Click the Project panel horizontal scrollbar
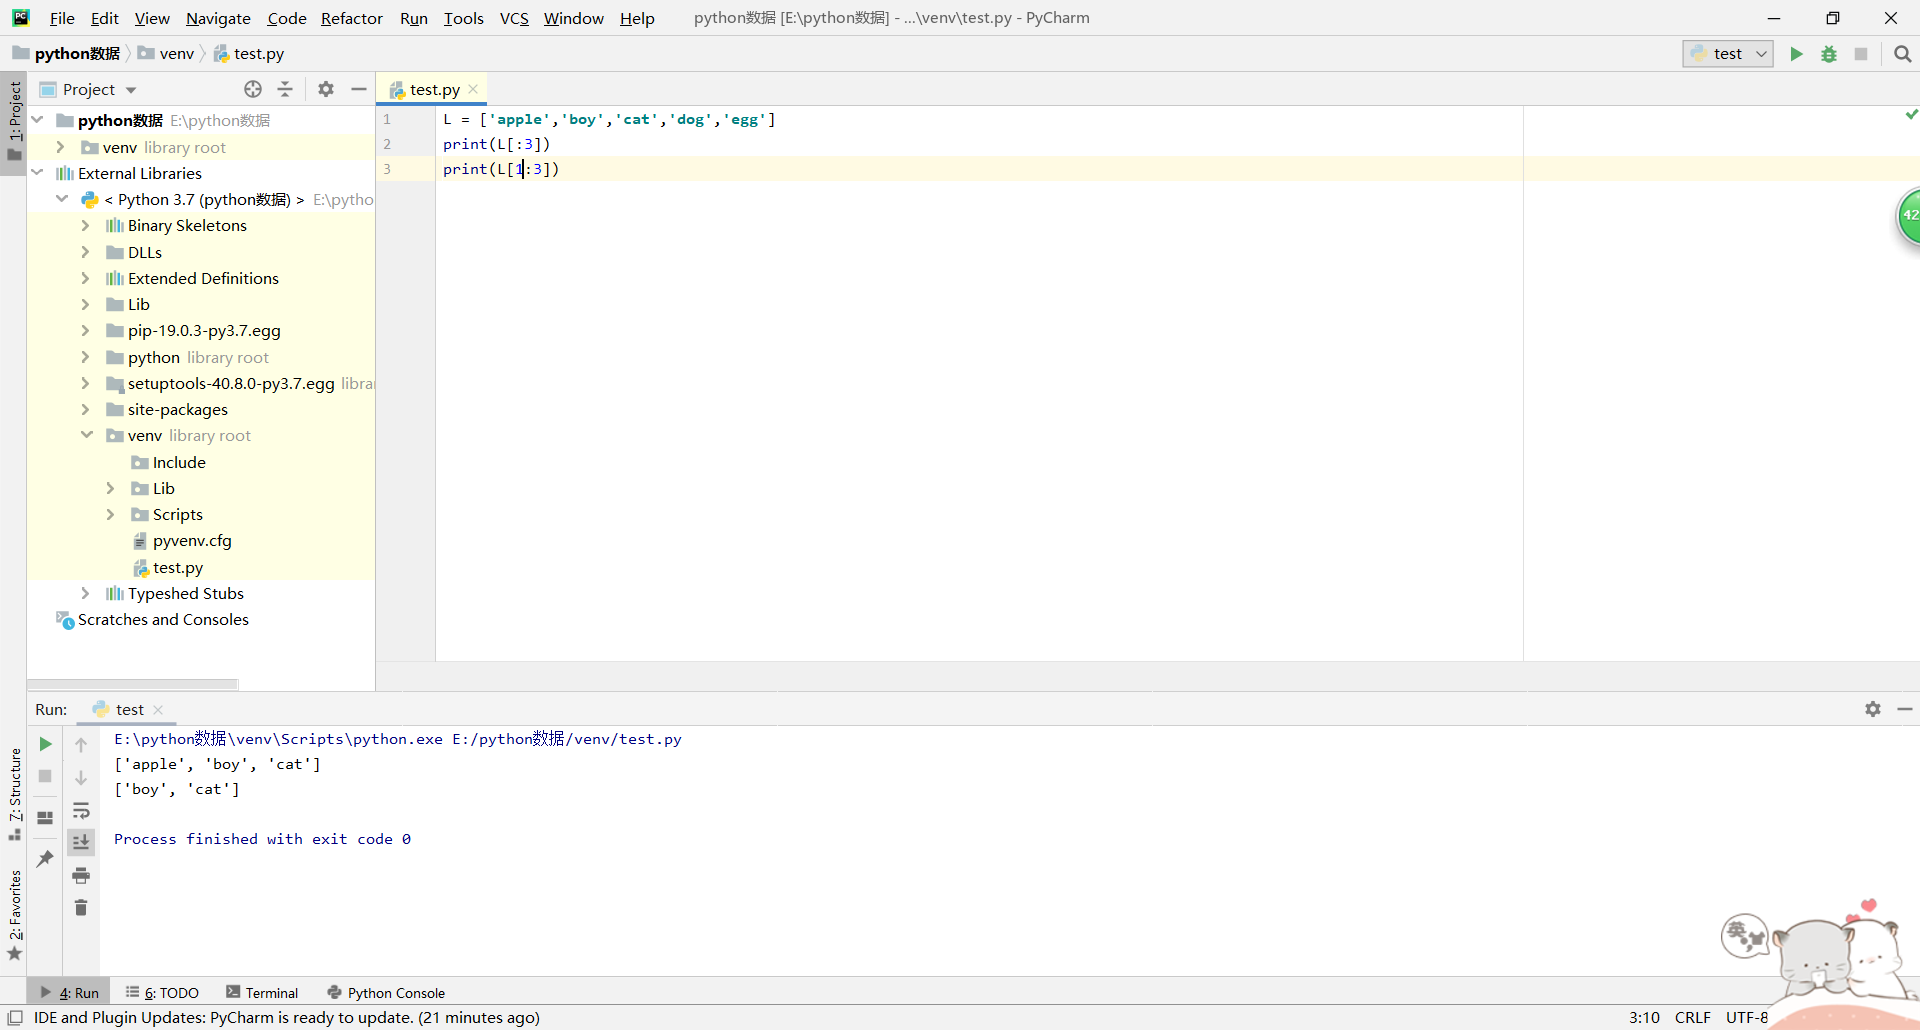The image size is (1920, 1030). pos(133,684)
